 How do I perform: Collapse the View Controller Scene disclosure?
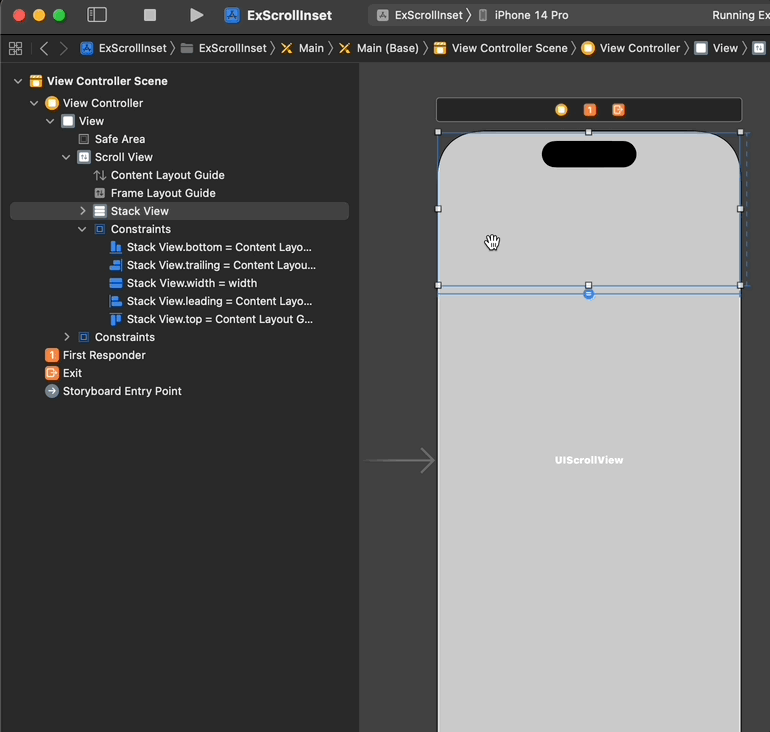pyautogui.click(x=18, y=81)
